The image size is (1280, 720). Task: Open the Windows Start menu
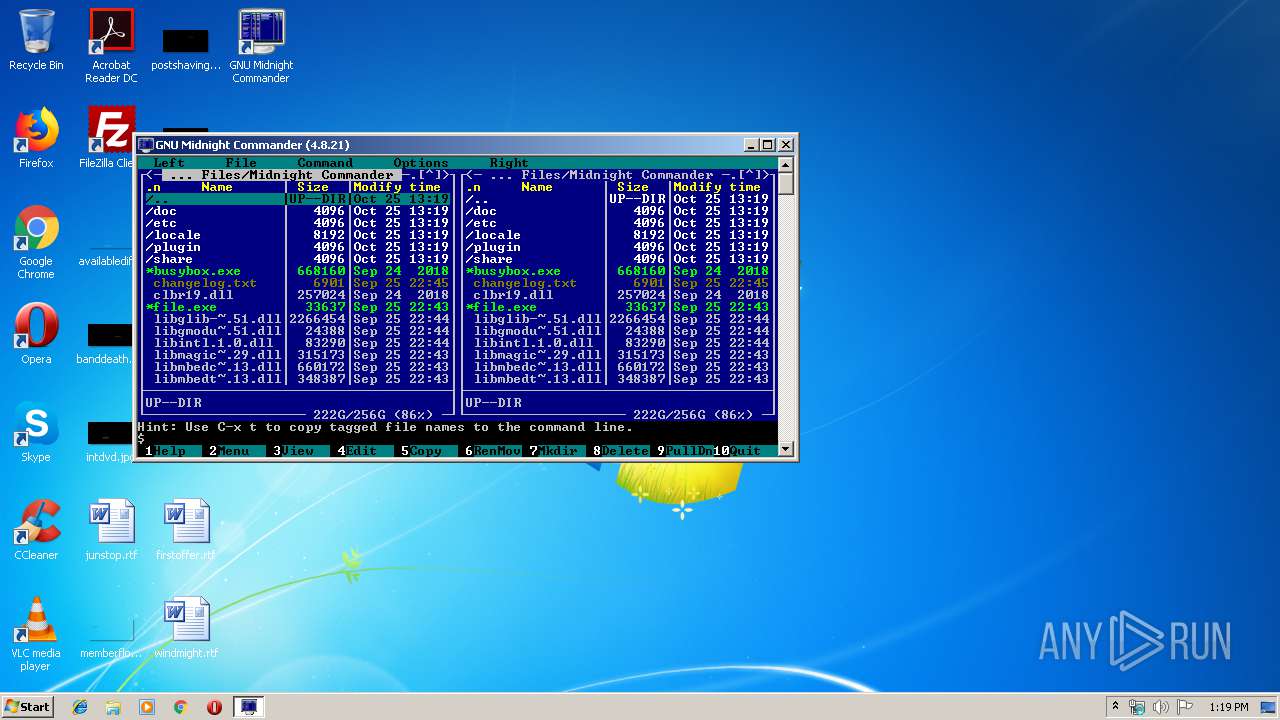pos(27,706)
